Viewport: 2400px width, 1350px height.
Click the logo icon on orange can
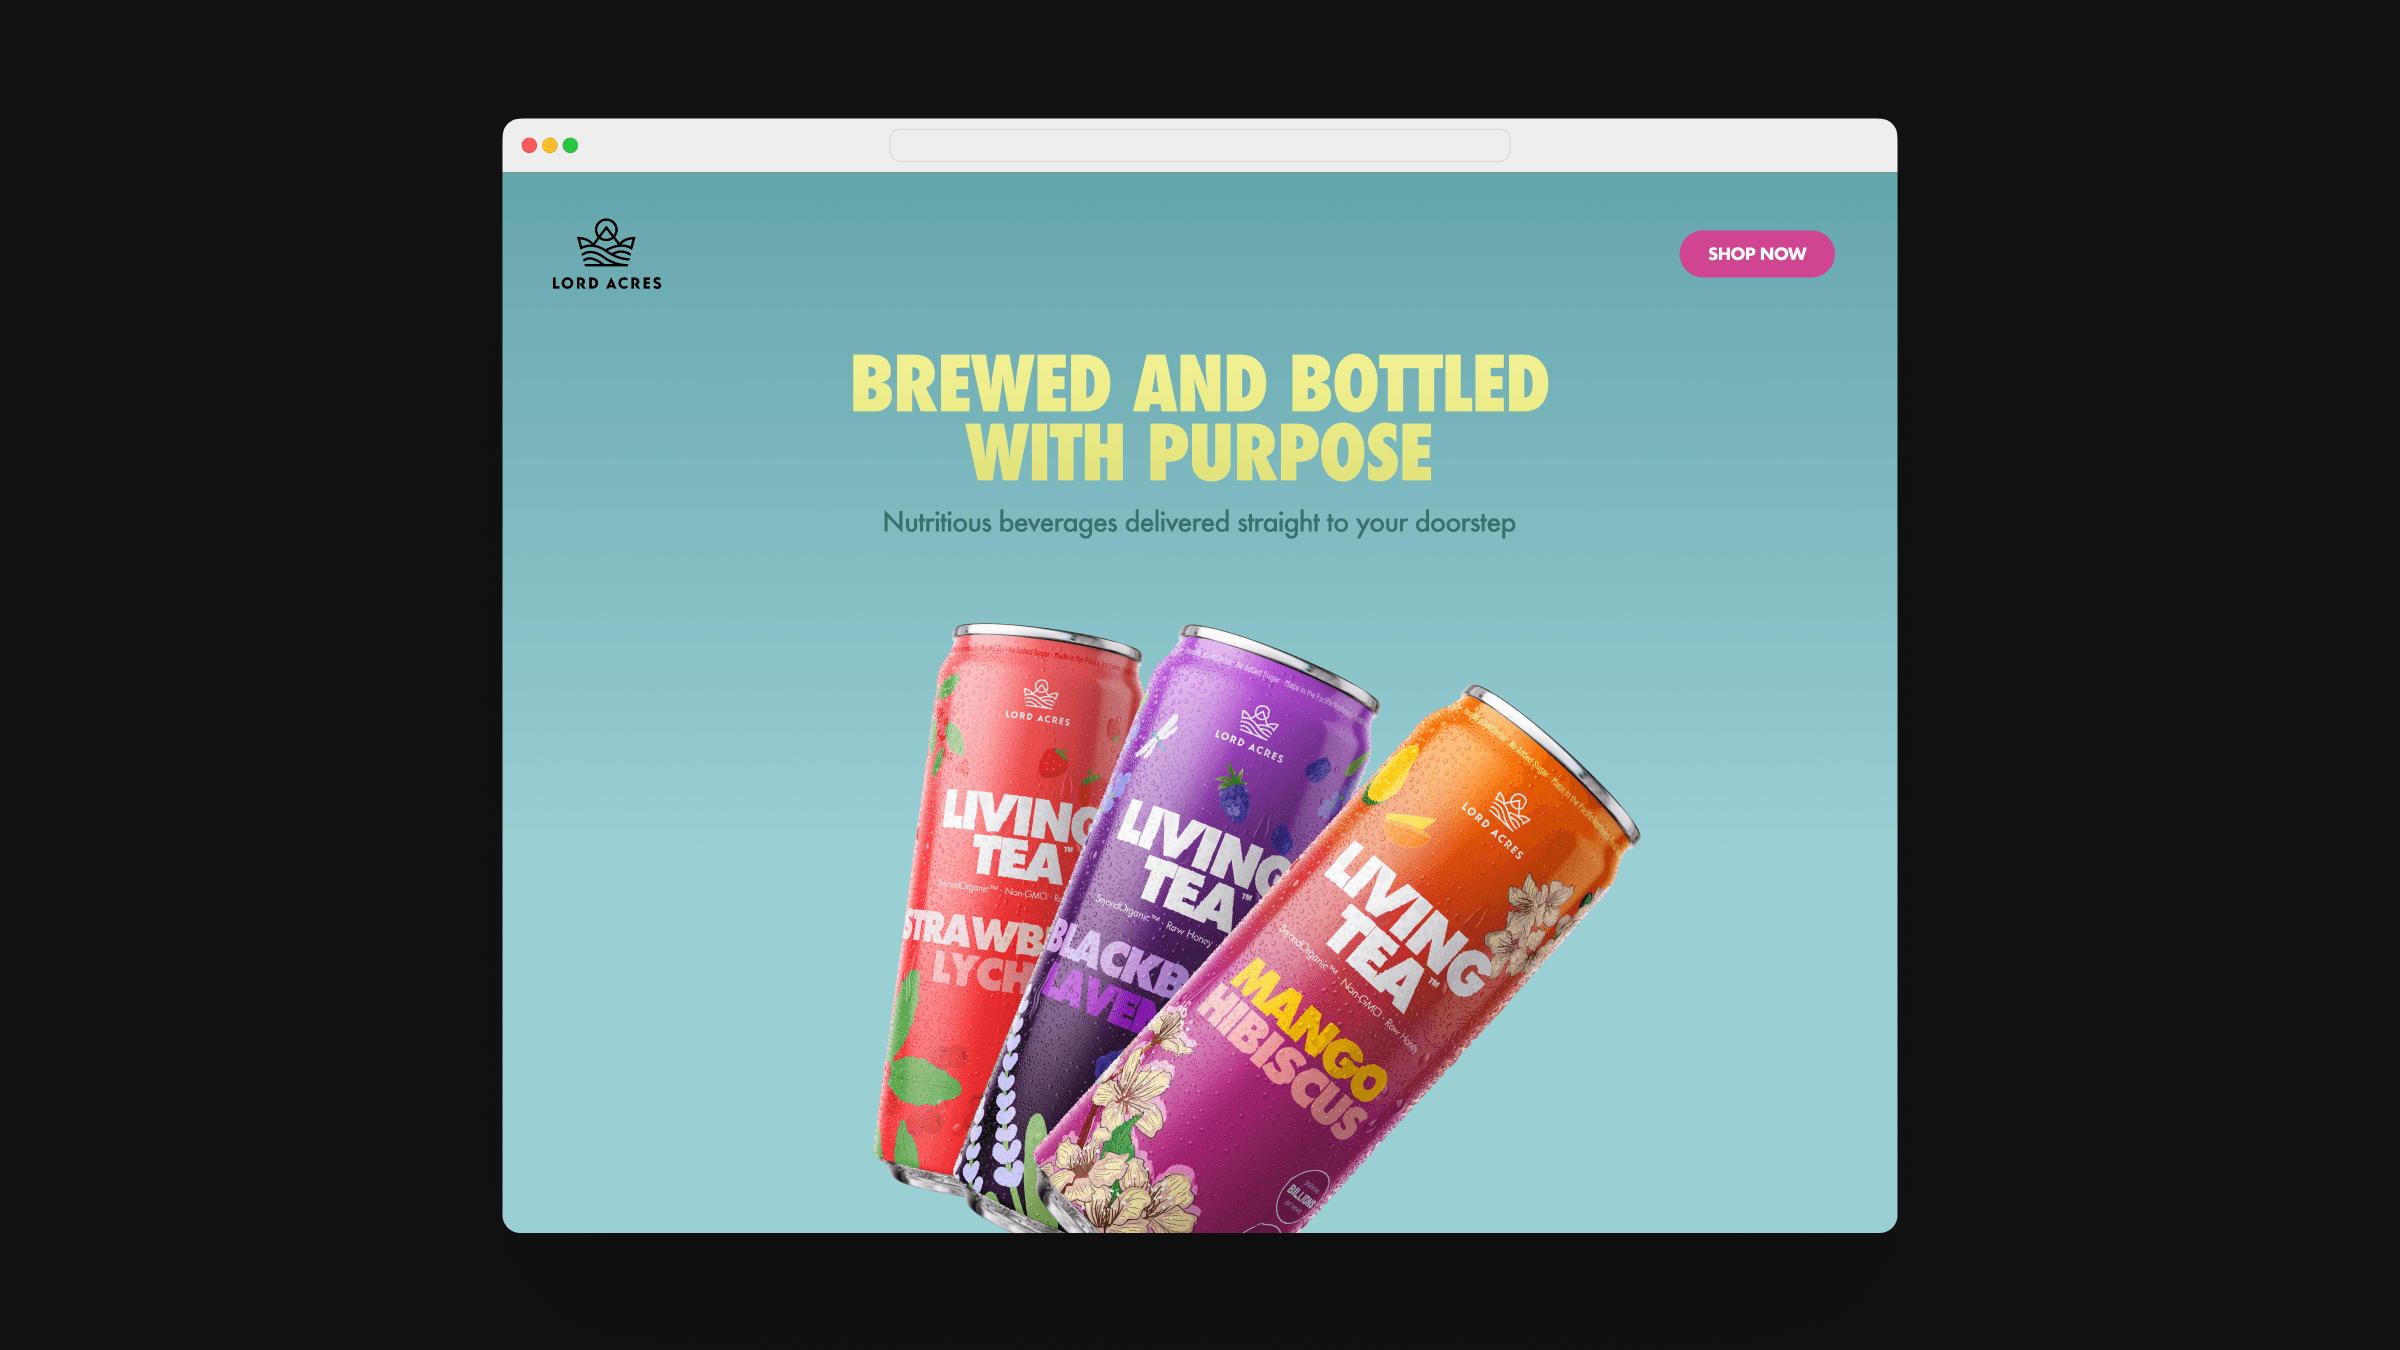pyautogui.click(x=1512, y=810)
